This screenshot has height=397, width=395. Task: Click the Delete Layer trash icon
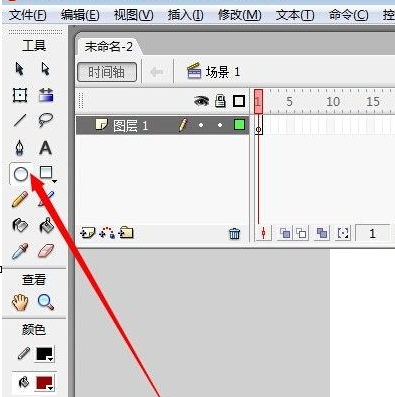coord(234,233)
